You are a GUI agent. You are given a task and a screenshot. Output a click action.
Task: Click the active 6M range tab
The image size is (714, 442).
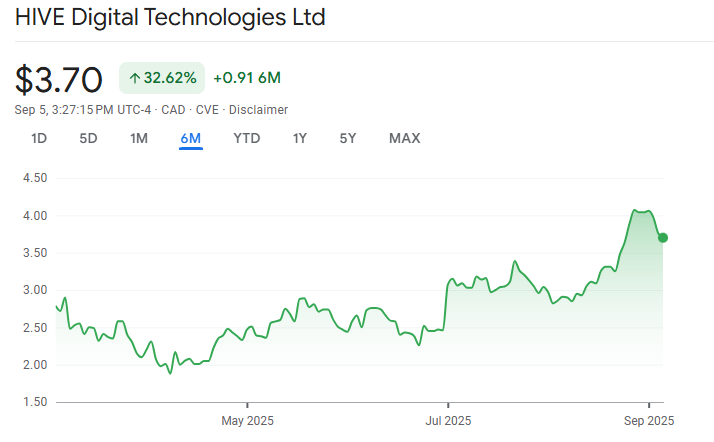click(x=191, y=138)
